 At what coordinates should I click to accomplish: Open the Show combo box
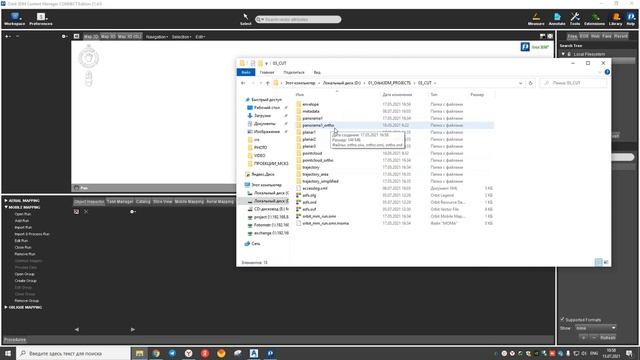(x=596, y=328)
